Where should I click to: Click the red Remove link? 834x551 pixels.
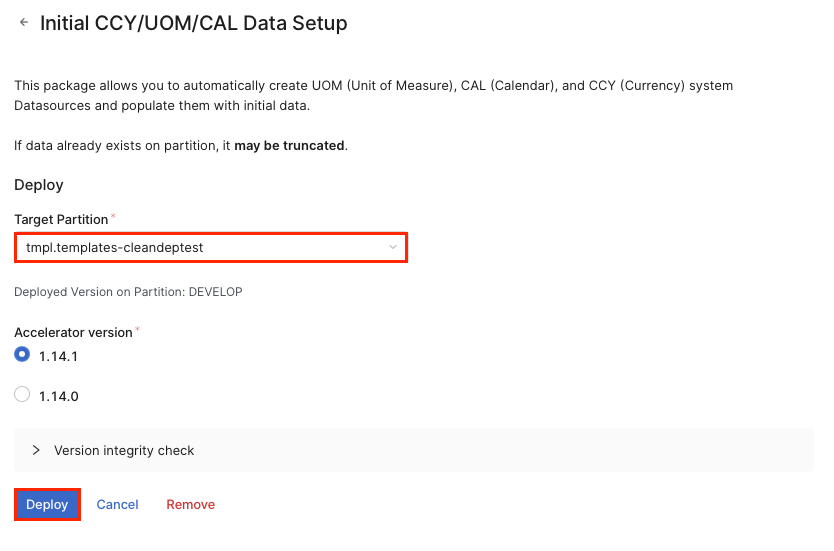tap(190, 504)
